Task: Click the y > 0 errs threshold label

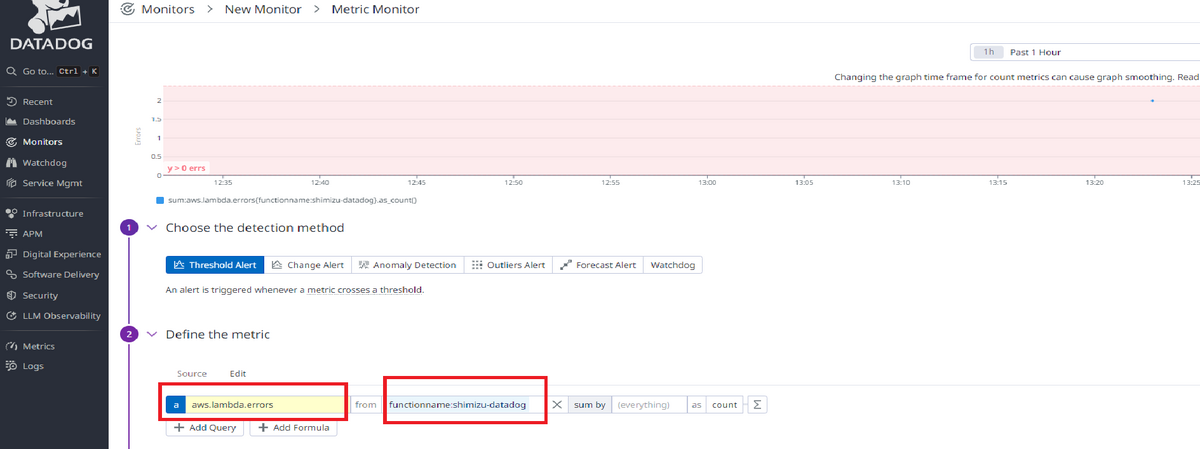Action: pos(186,168)
